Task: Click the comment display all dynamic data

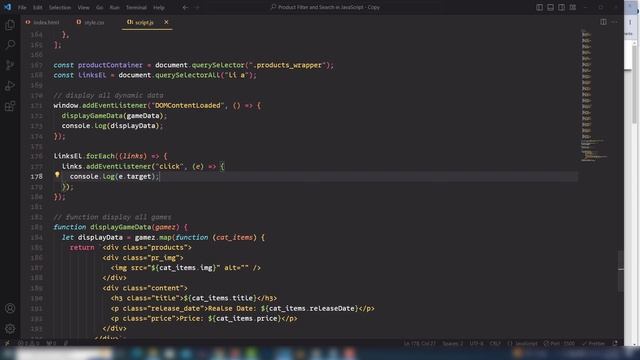Action: click(108, 95)
